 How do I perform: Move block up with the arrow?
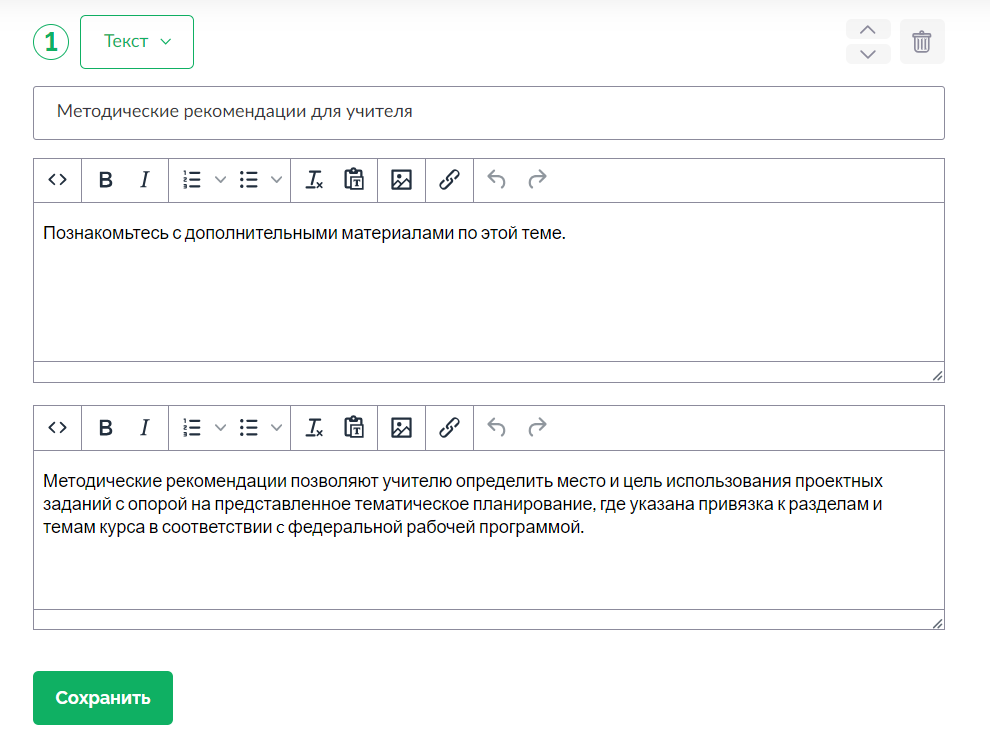868,30
